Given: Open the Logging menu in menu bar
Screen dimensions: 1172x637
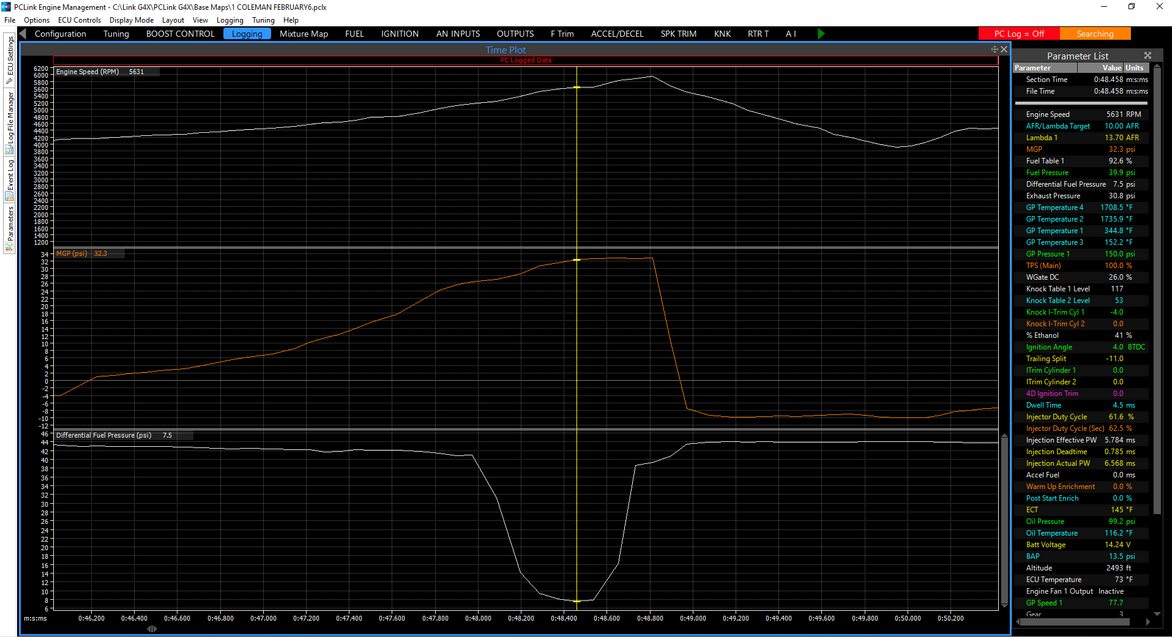Looking at the screenshot, I should pos(229,20).
